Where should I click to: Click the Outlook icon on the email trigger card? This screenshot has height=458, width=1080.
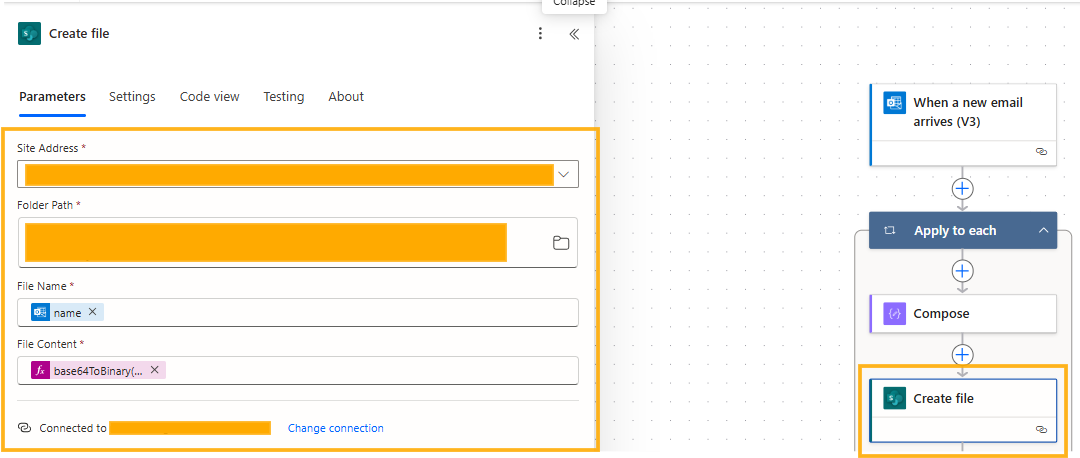[x=894, y=103]
